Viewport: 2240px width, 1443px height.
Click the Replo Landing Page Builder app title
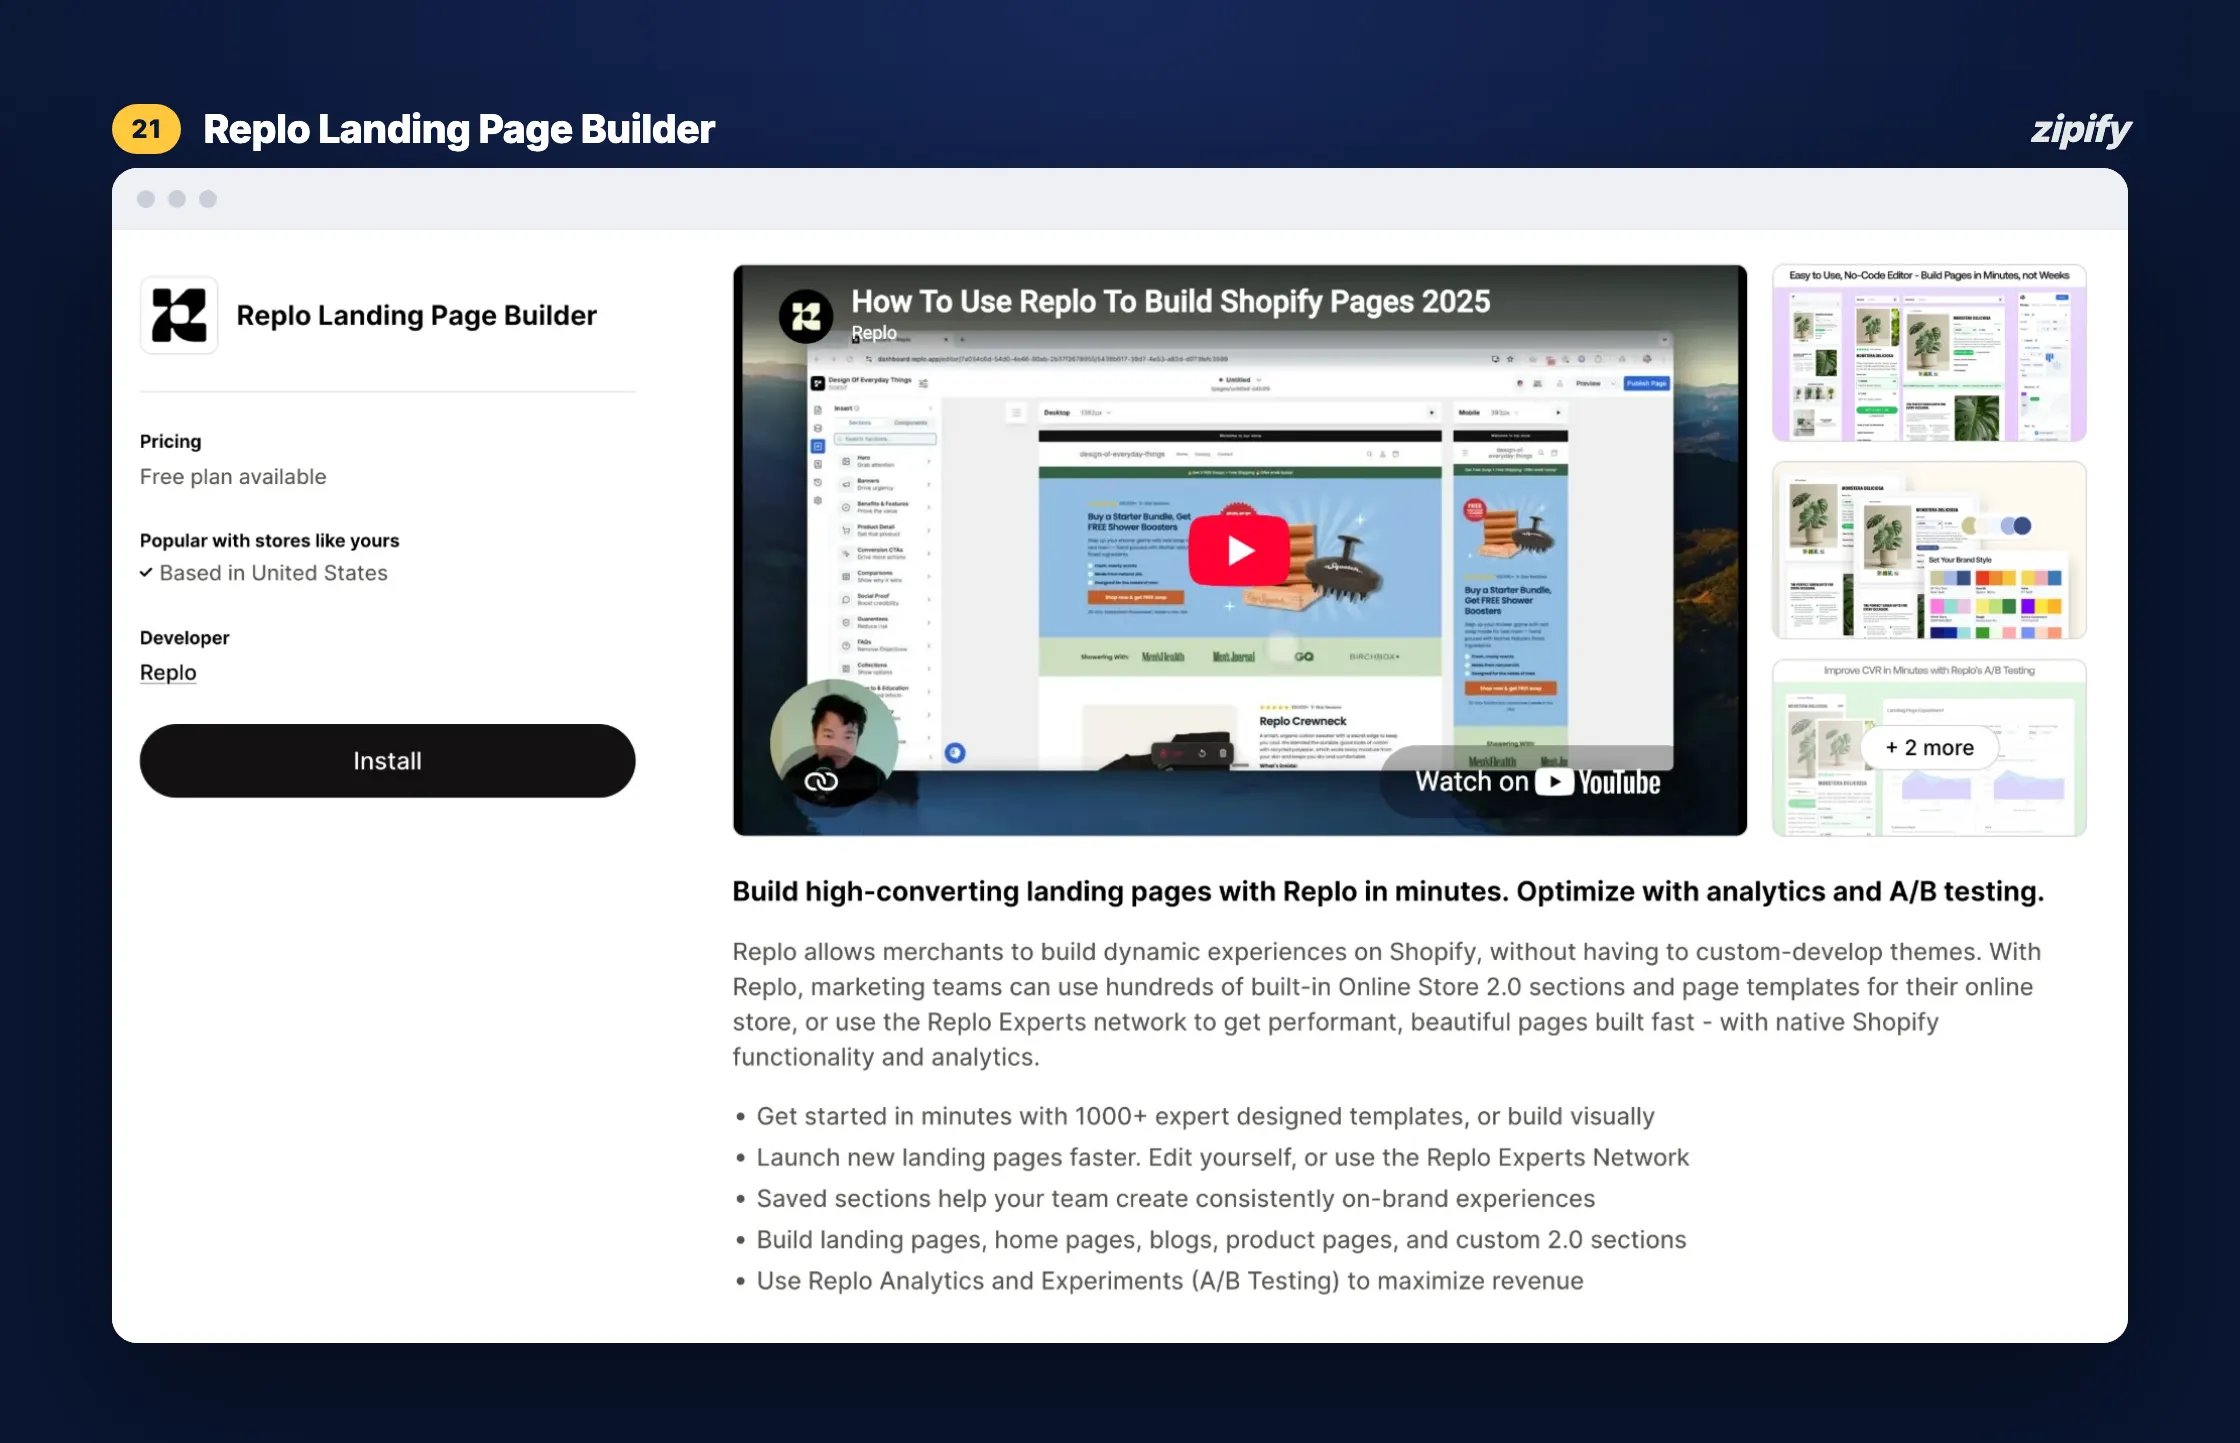(x=416, y=316)
